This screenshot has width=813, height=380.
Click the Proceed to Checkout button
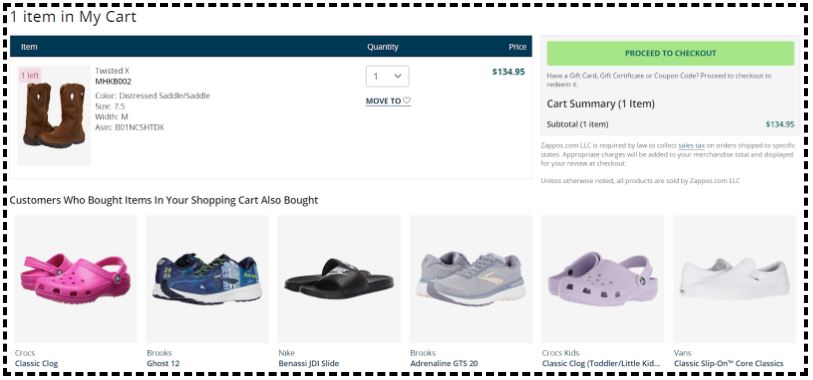tap(670, 53)
